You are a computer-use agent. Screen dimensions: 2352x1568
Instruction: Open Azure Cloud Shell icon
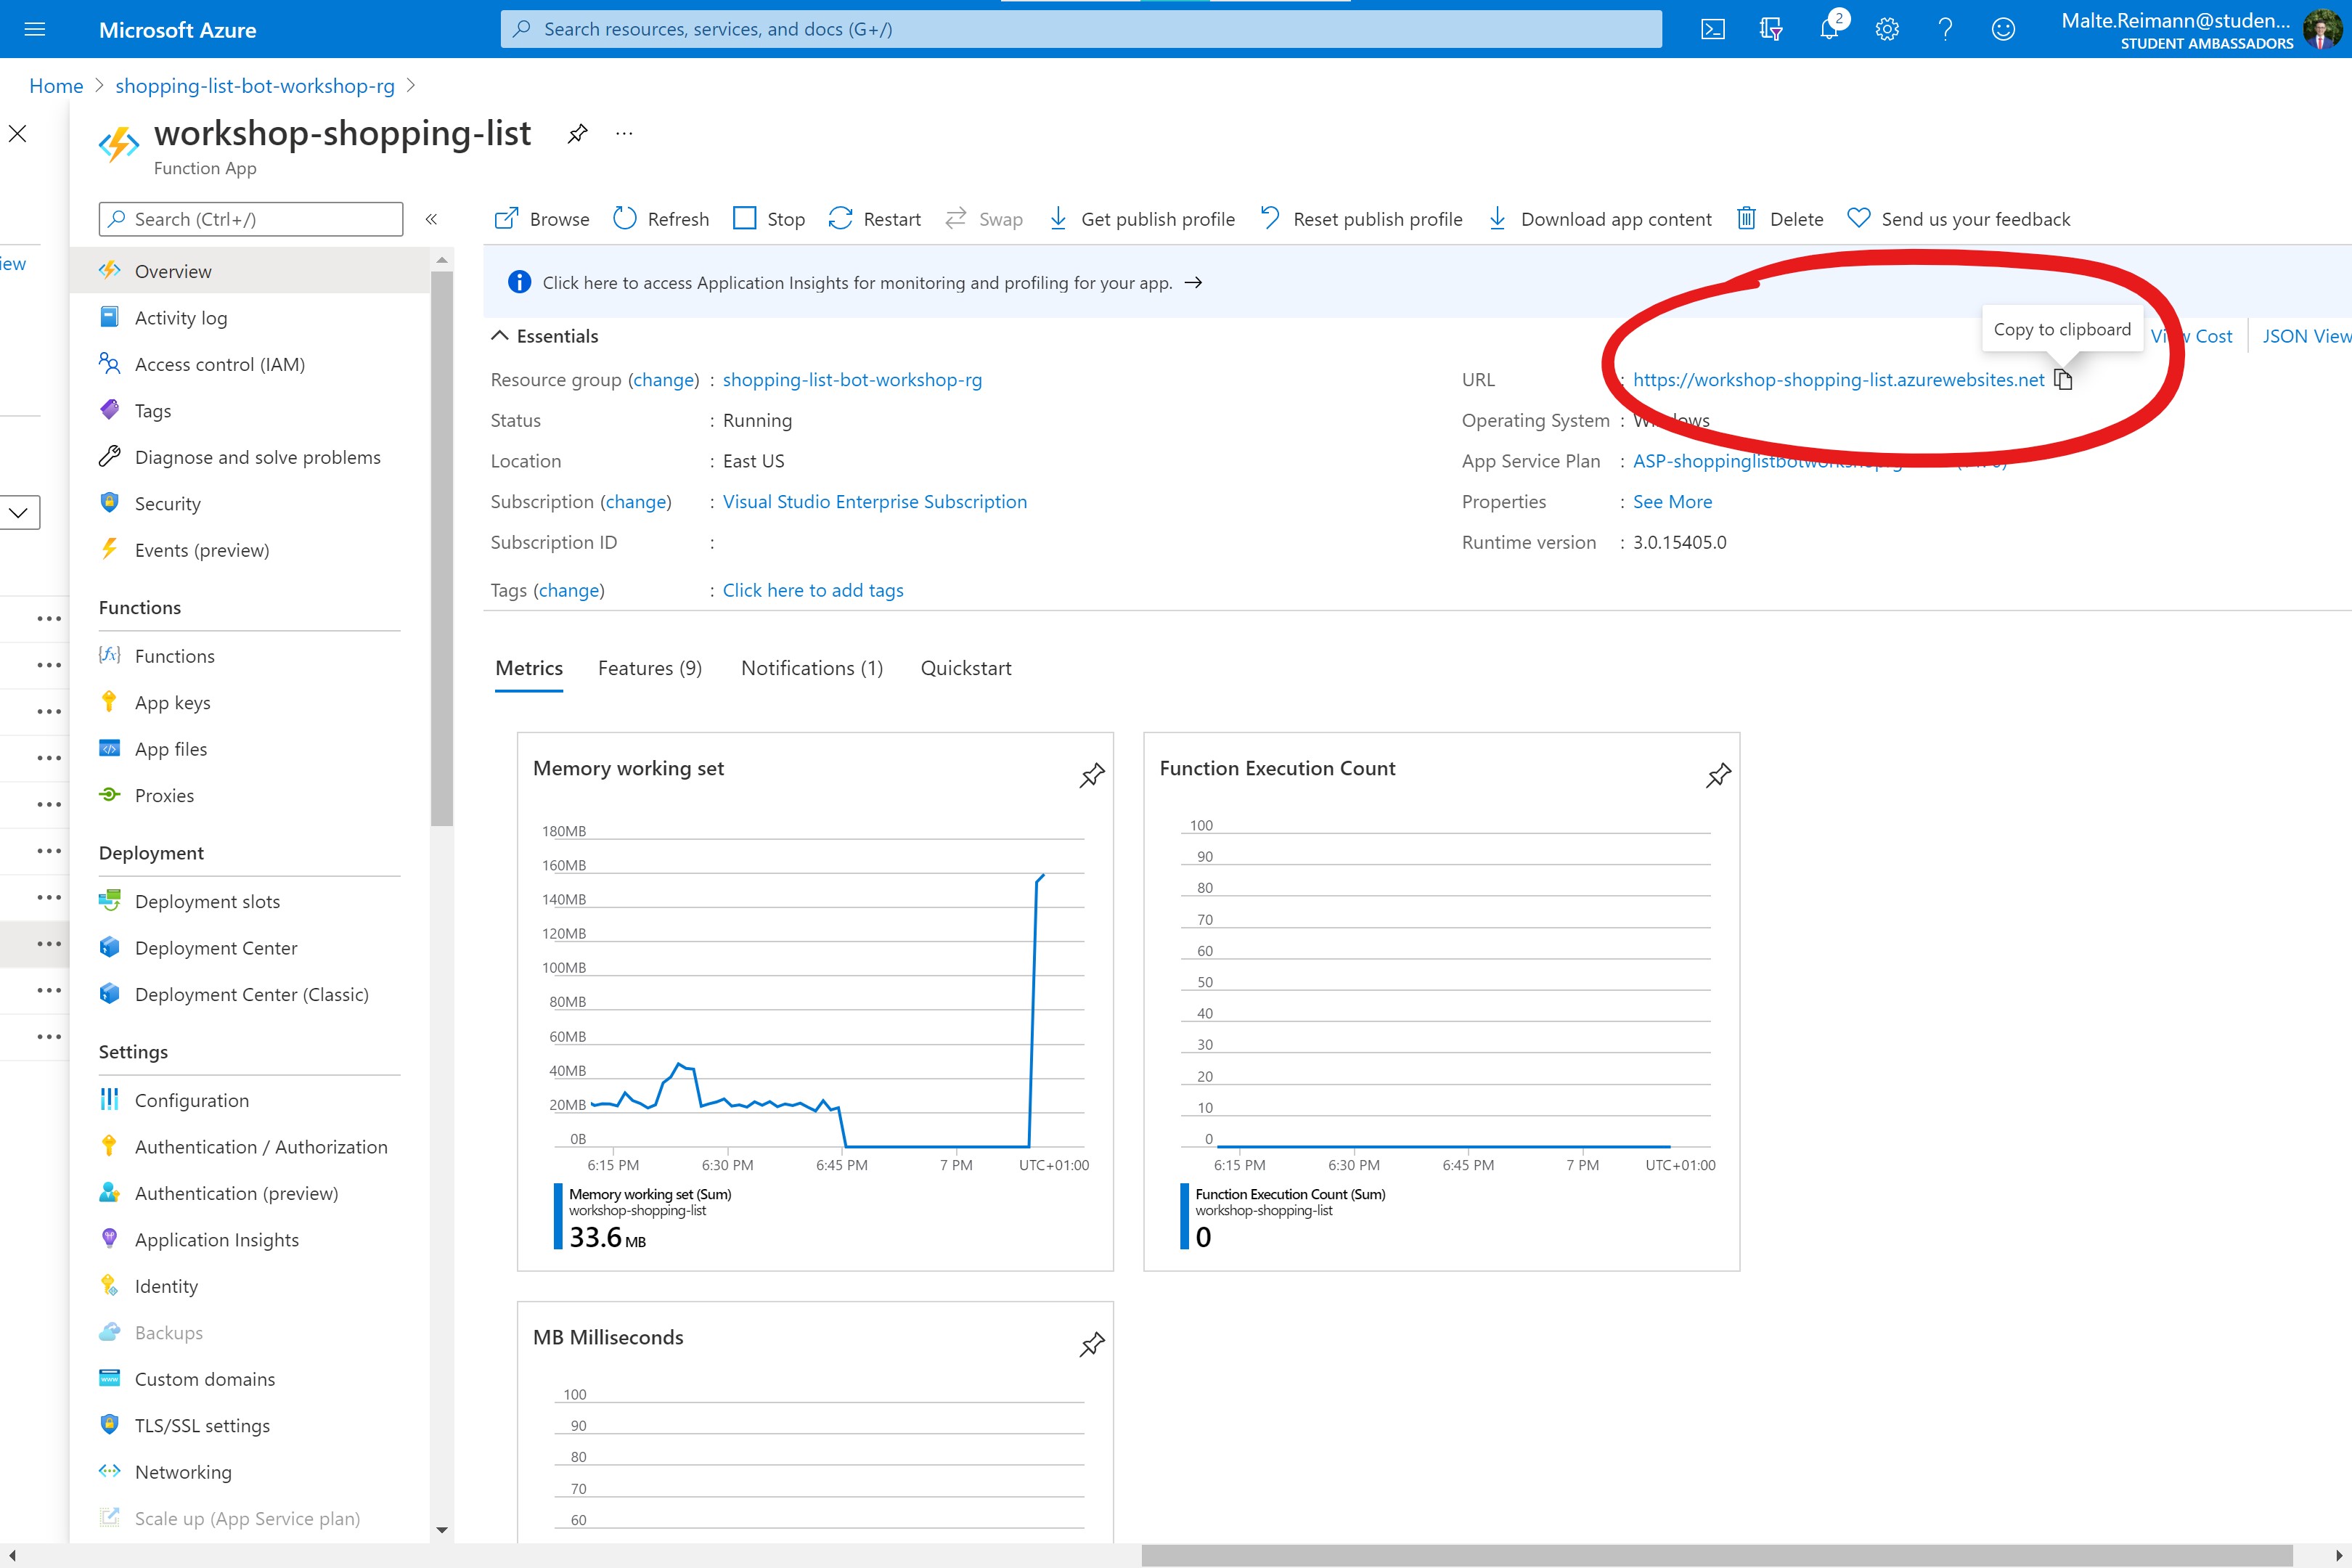tap(1712, 29)
